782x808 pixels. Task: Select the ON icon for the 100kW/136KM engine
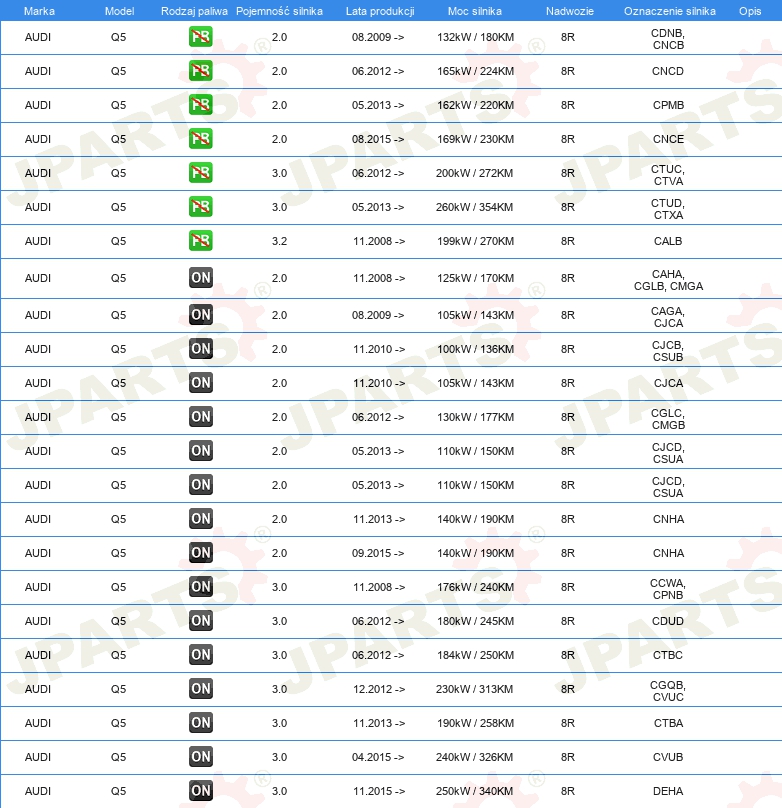200,349
